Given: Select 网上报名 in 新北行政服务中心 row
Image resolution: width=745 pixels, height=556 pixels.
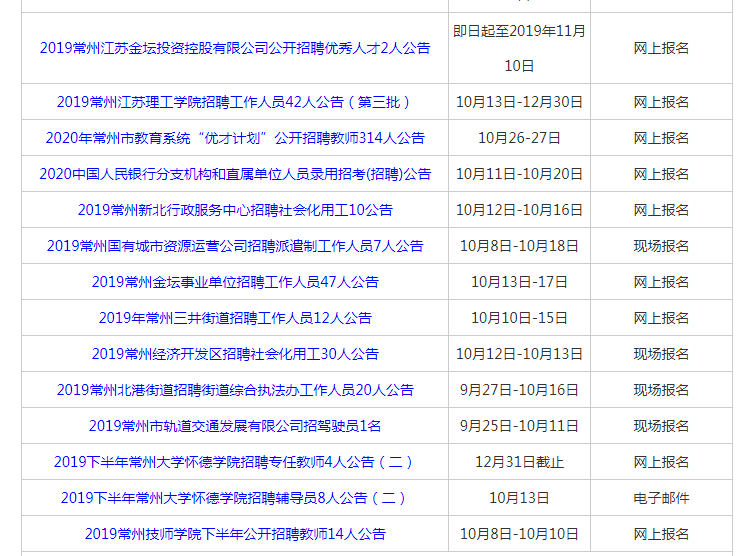Looking at the screenshot, I should coord(661,210).
